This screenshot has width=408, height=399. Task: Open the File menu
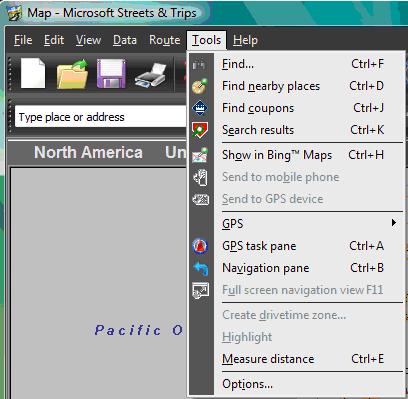[23, 40]
